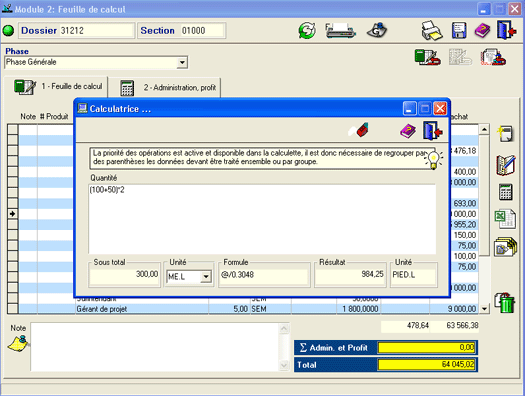Click the table scrollbar up arrow
The image size is (525, 396).
click(x=484, y=129)
